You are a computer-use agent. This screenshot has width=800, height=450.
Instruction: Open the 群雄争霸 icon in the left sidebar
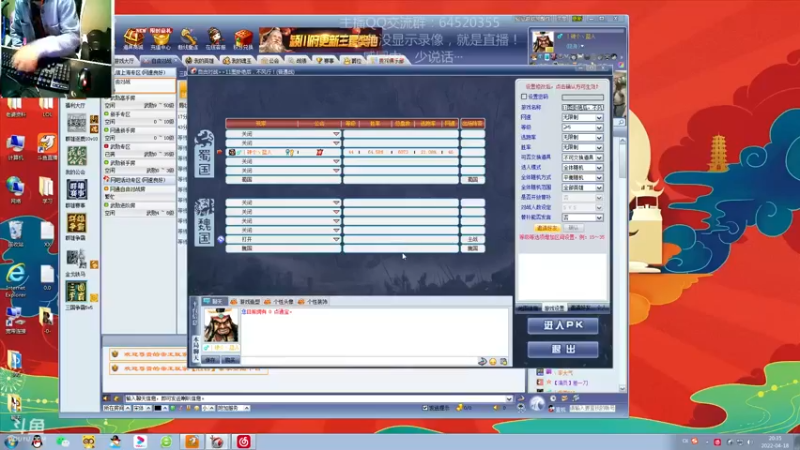click(x=77, y=223)
